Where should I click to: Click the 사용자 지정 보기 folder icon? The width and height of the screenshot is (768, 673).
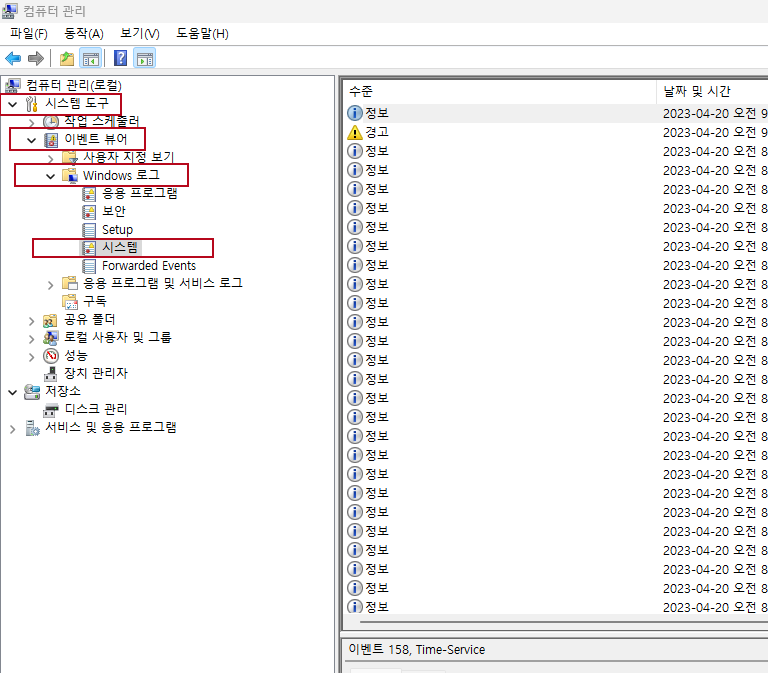(x=70, y=157)
